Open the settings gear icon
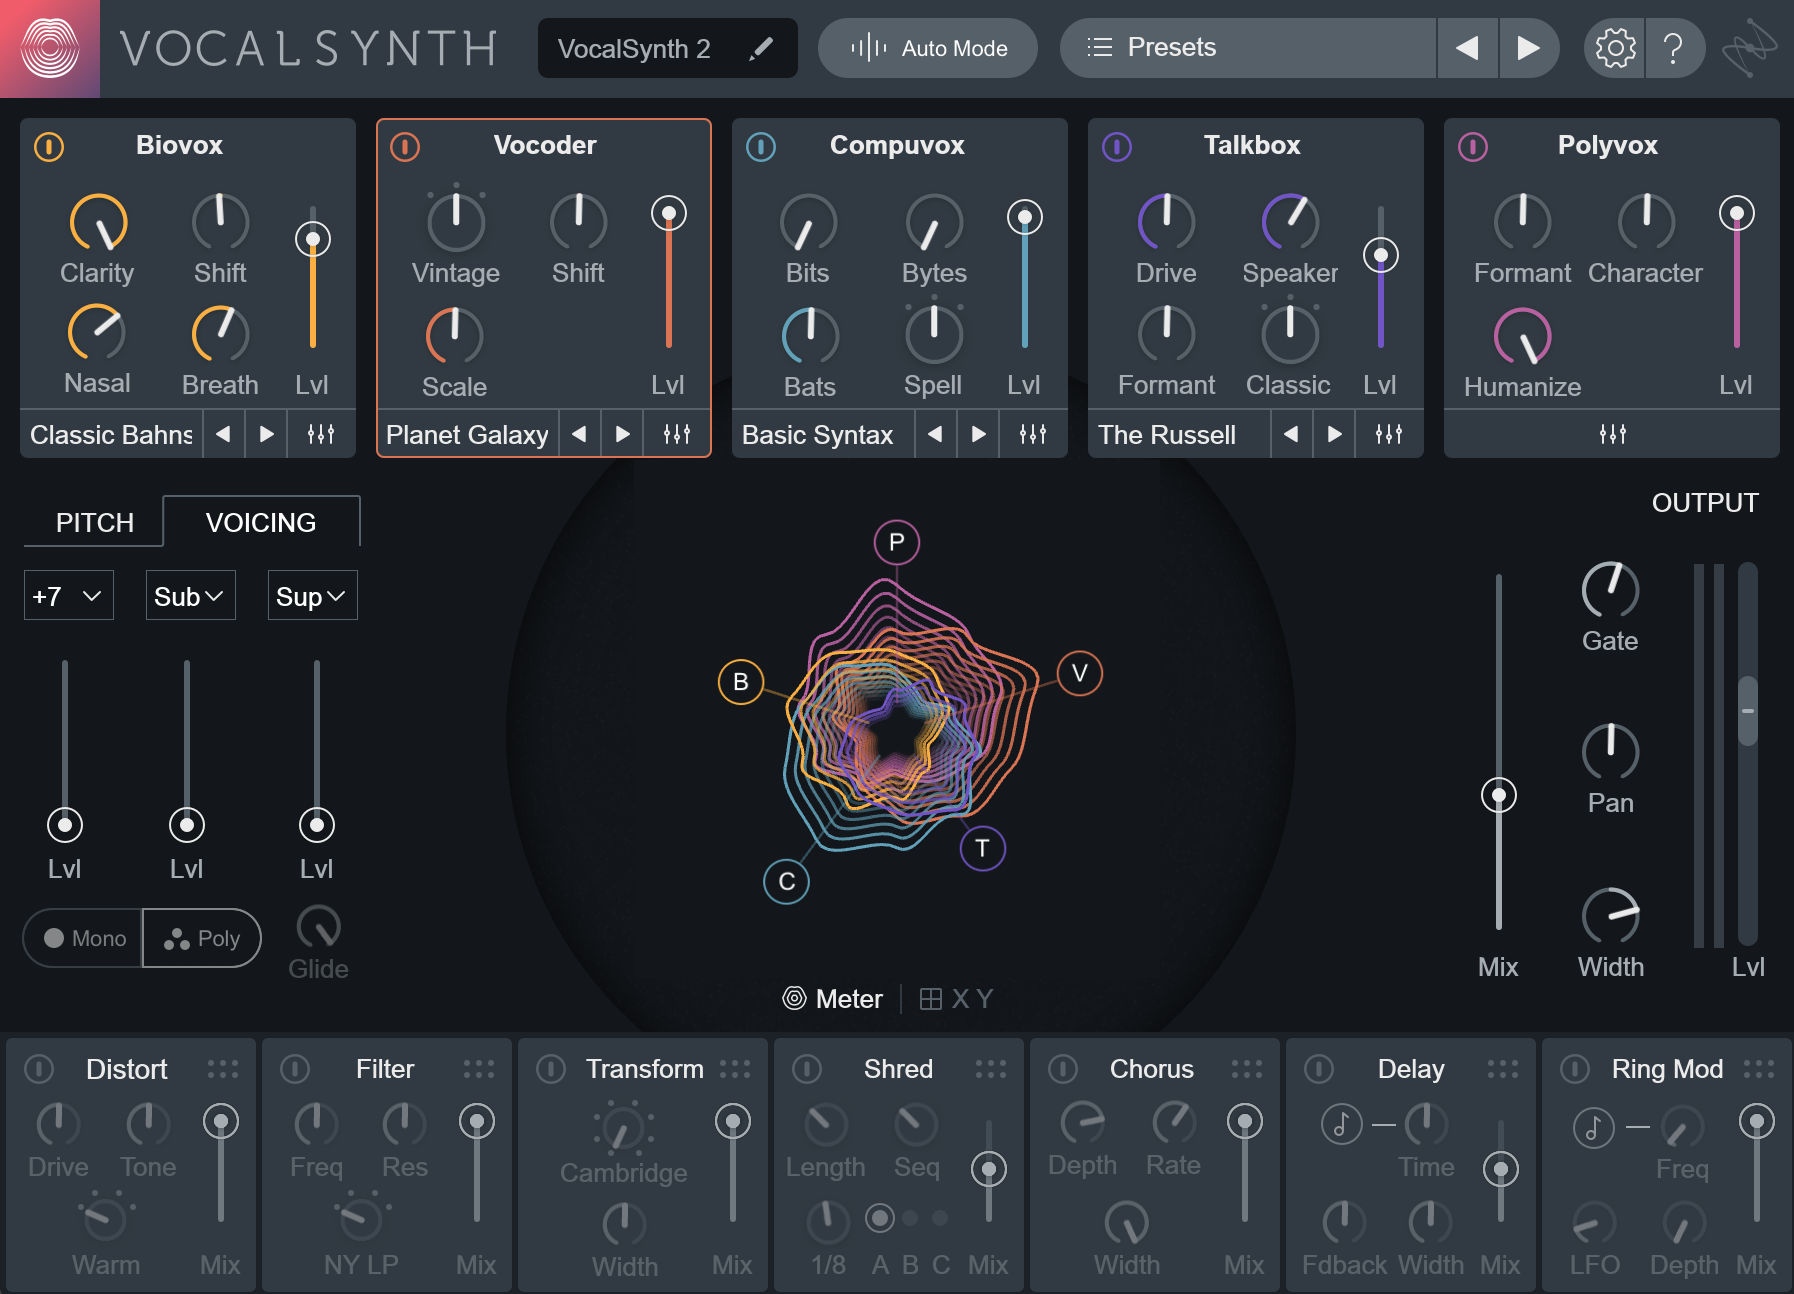Screen dimensions: 1794x1294 pos(1614,48)
